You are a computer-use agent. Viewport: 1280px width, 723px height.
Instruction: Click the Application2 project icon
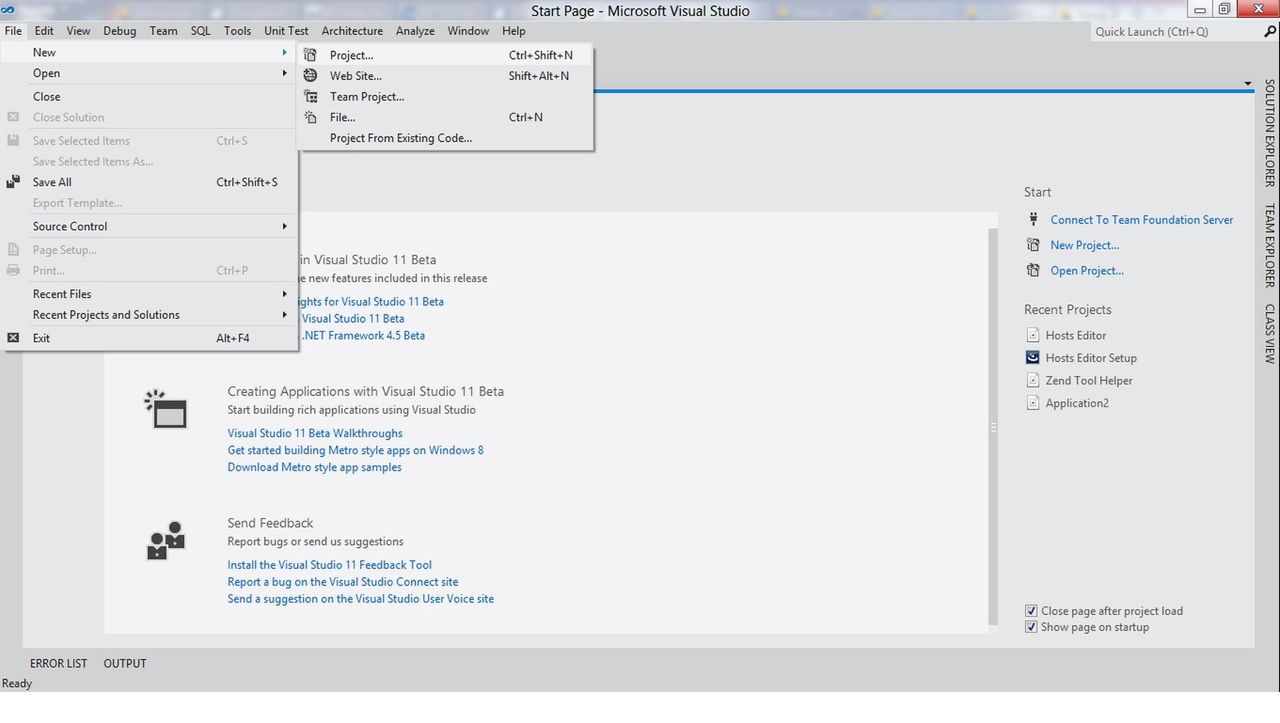click(1033, 403)
